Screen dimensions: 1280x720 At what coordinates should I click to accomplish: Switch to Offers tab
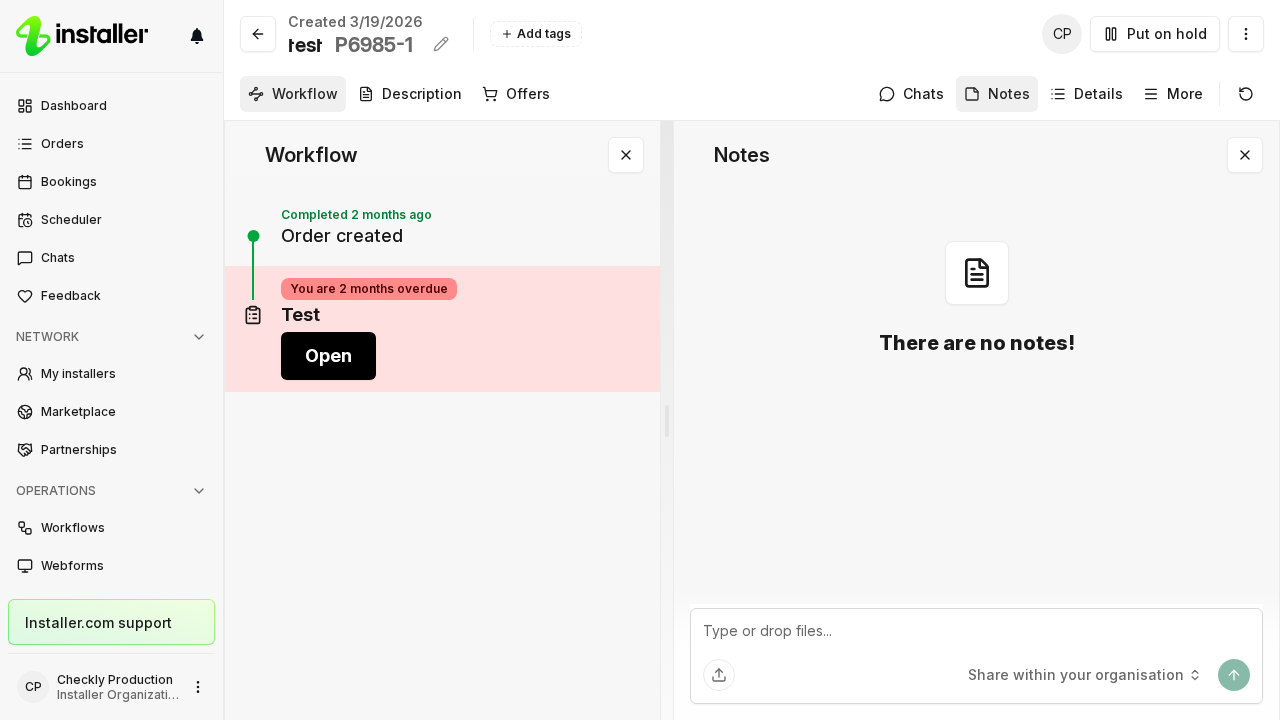516,94
